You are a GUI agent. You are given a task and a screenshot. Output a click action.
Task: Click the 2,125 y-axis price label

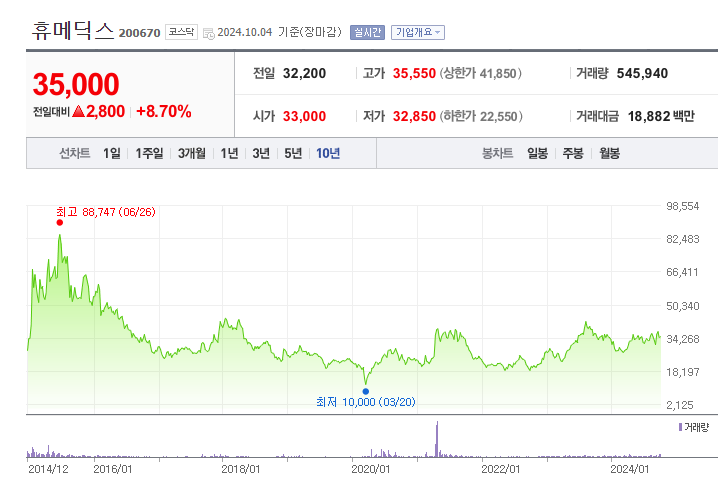tap(680, 405)
